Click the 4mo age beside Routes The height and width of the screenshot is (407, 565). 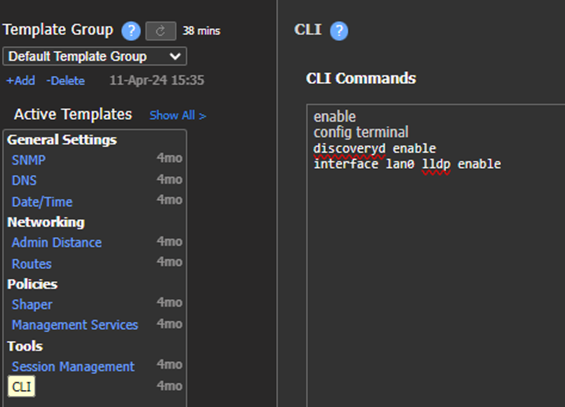tap(170, 262)
